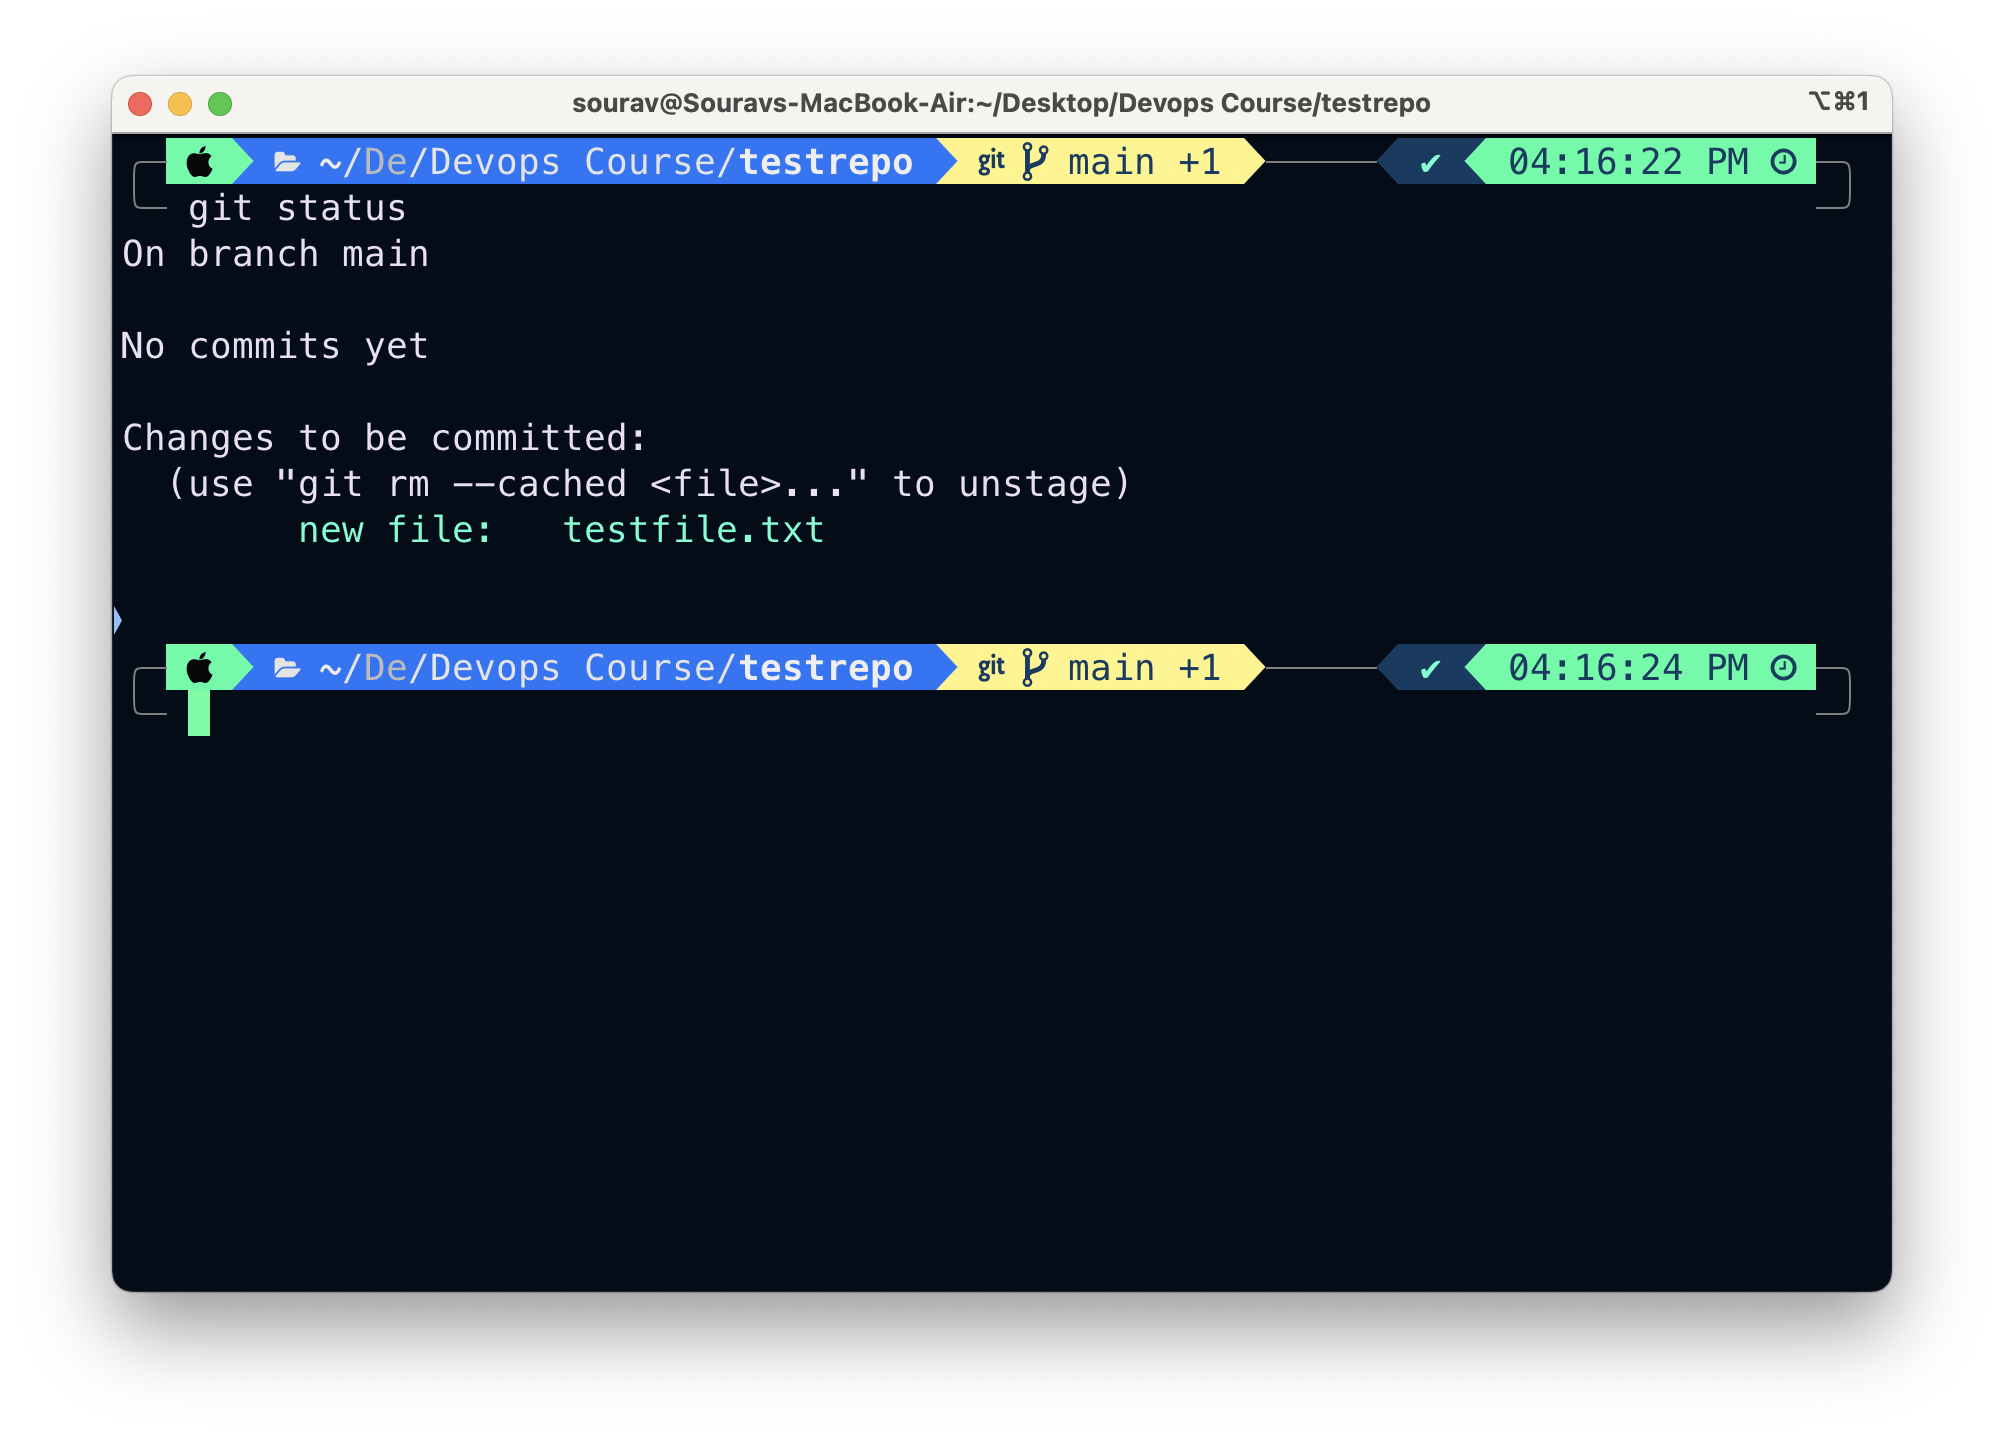This screenshot has width=2004, height=1440.
Task: Click the 'git status' command text
Action: point(297,209)
